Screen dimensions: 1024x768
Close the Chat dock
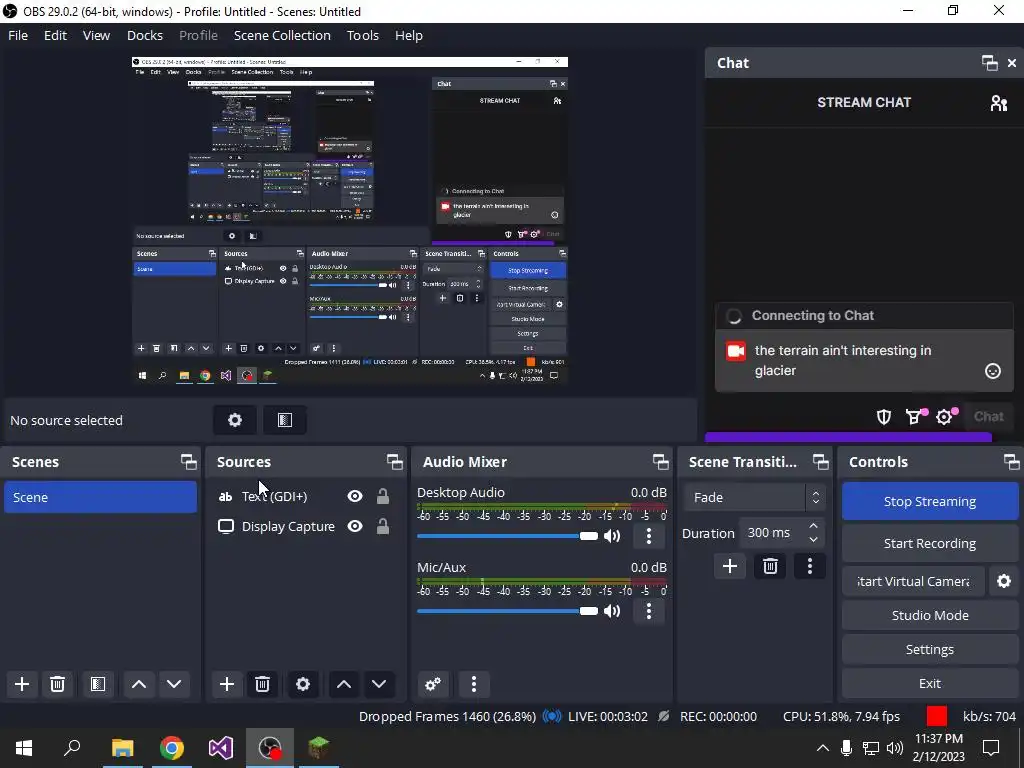pyautogui.click(x=1012, y=63)
